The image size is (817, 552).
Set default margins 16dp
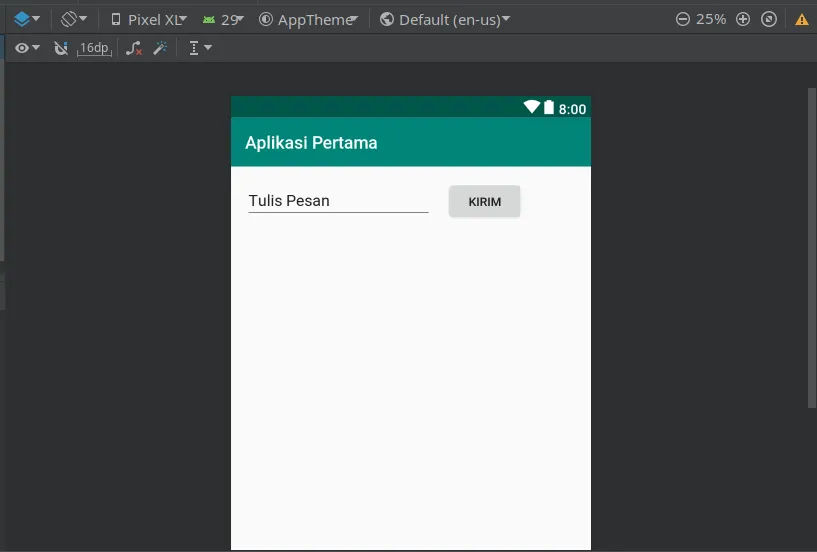click(94, 48)
